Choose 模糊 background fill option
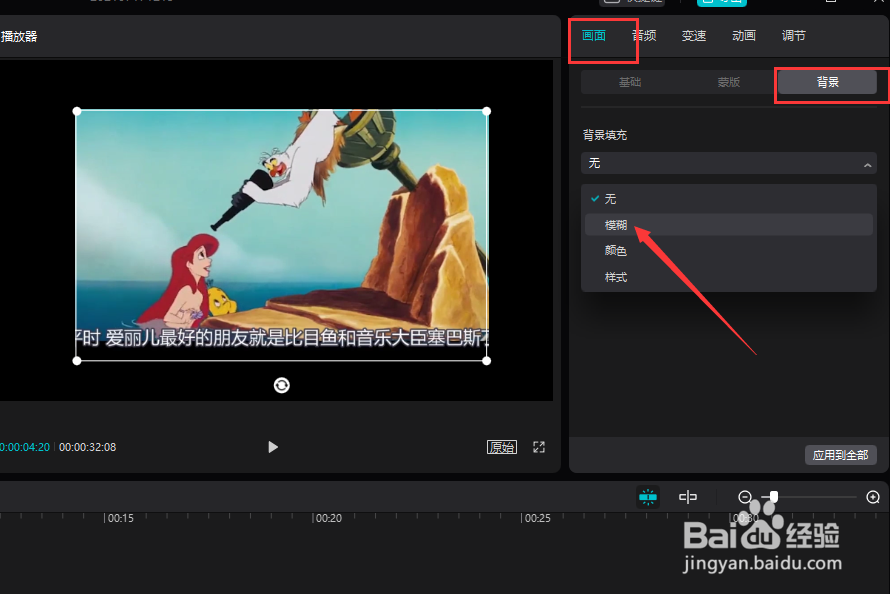This screenshot has width=890, height=594. tap(729, 225)
